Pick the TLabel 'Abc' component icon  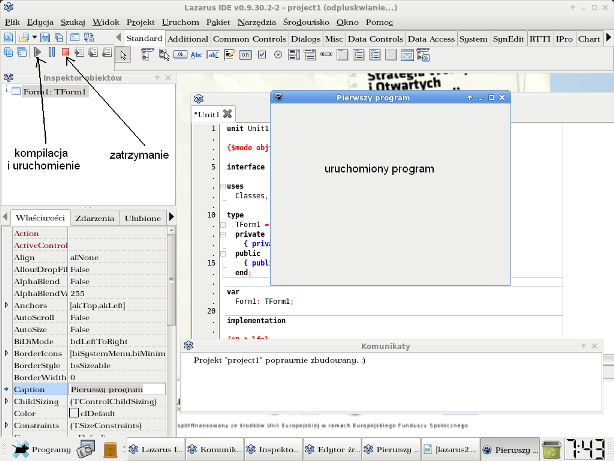click(x=196, y=55)
